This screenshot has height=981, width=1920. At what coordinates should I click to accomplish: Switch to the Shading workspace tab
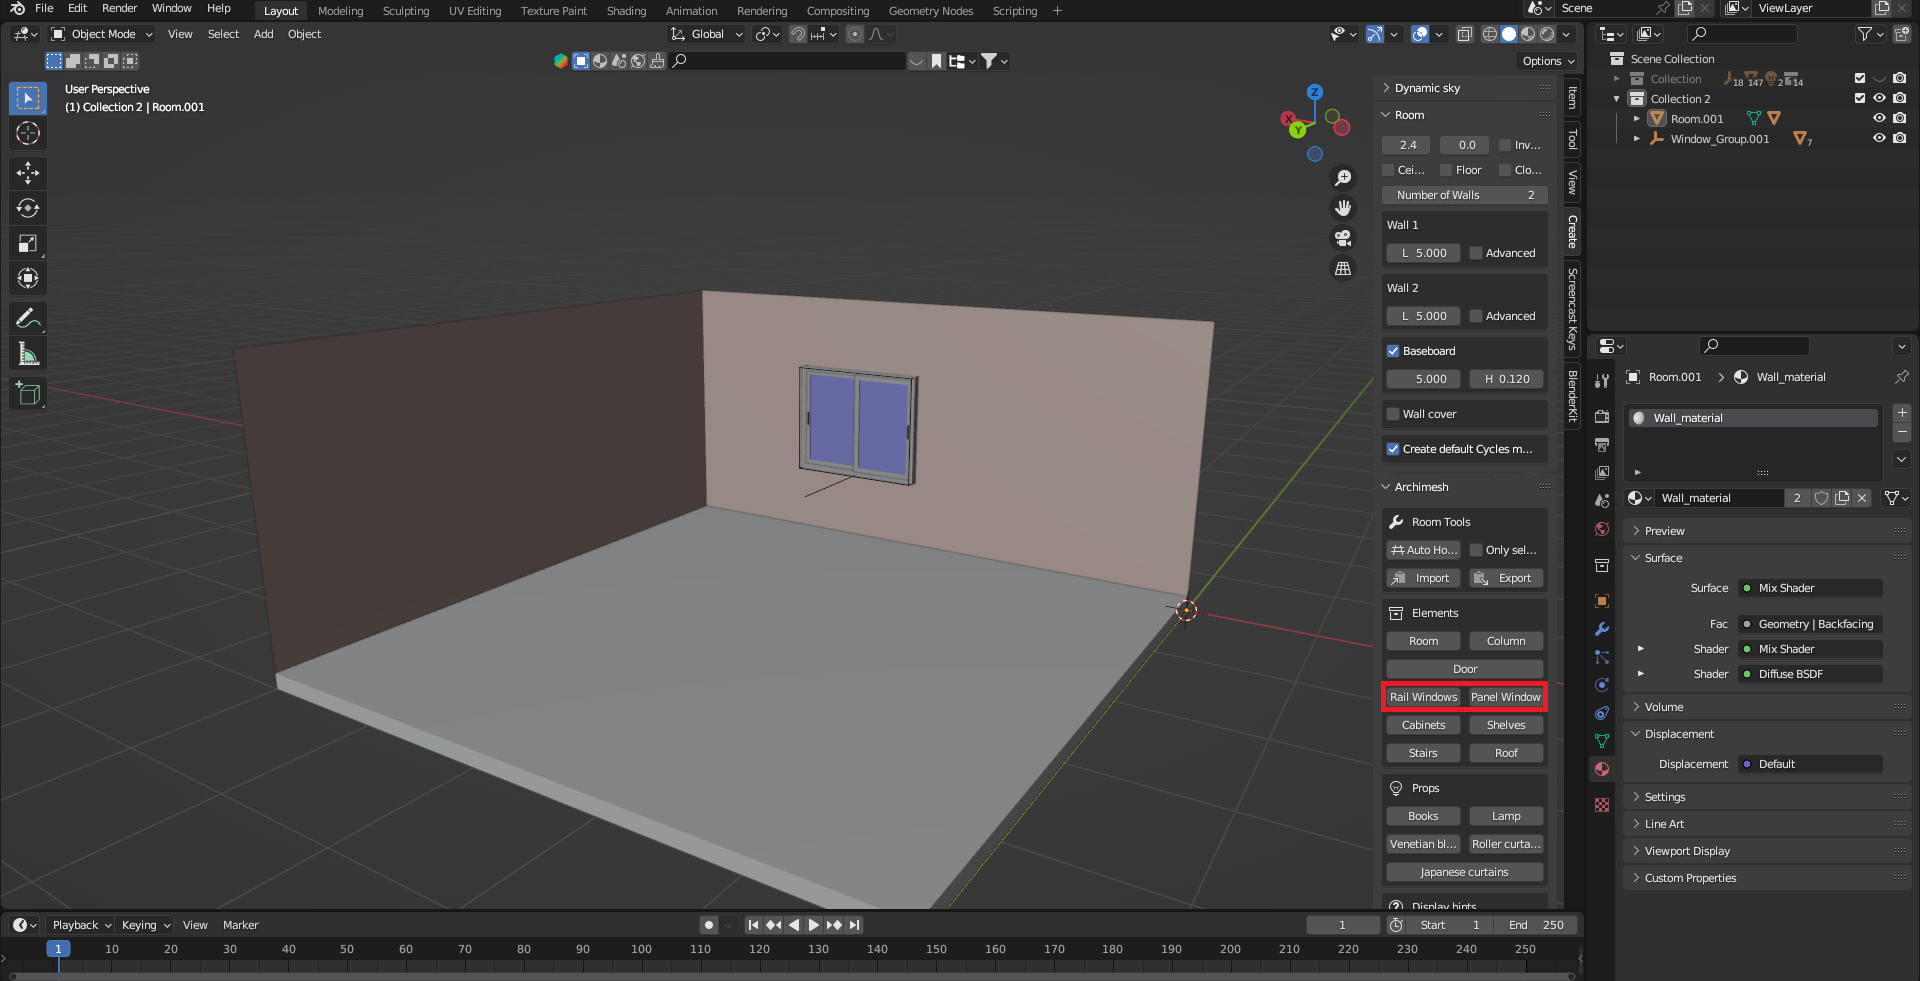(x=626, y=11)
